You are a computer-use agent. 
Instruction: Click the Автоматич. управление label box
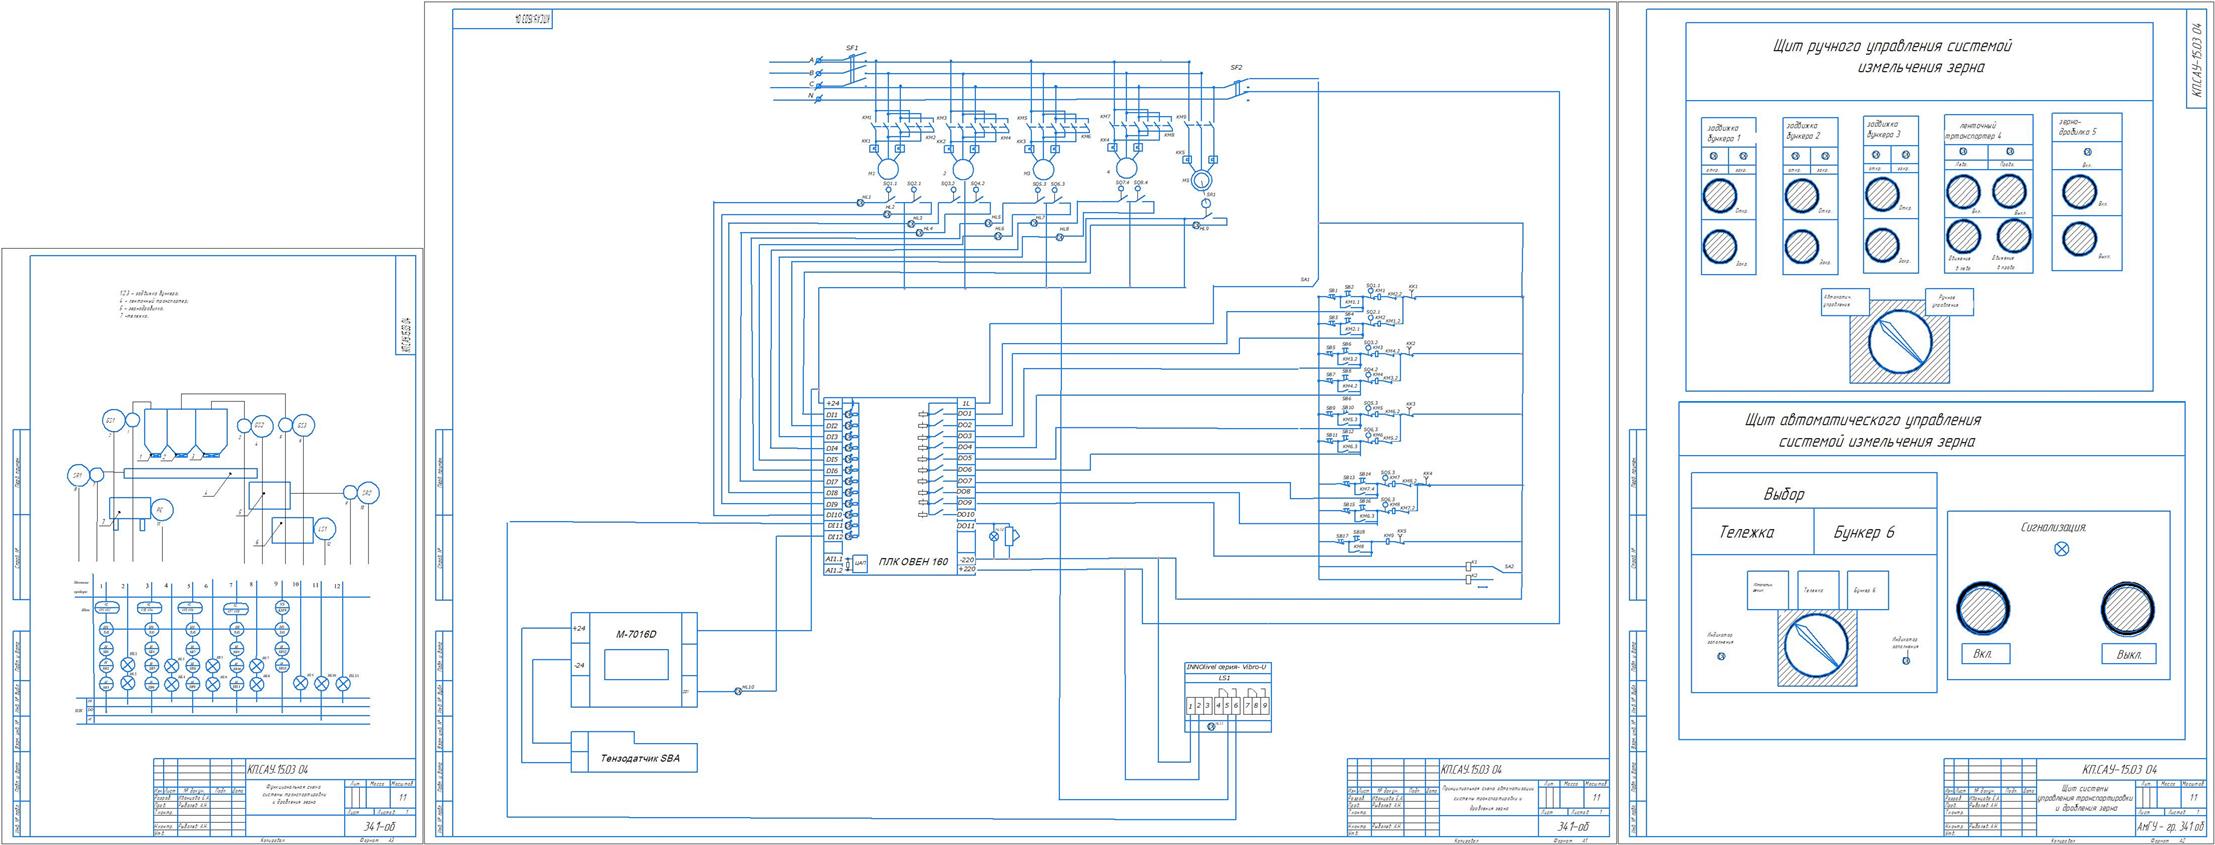(1845, 302)
